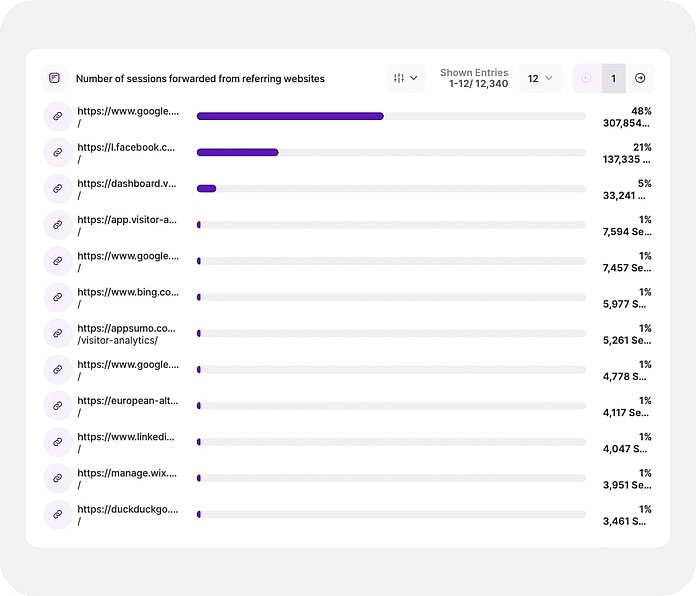Click the link icon beside www.bing.co row
Viewport: 696px width, 596px height.
(x=57, y=297)
